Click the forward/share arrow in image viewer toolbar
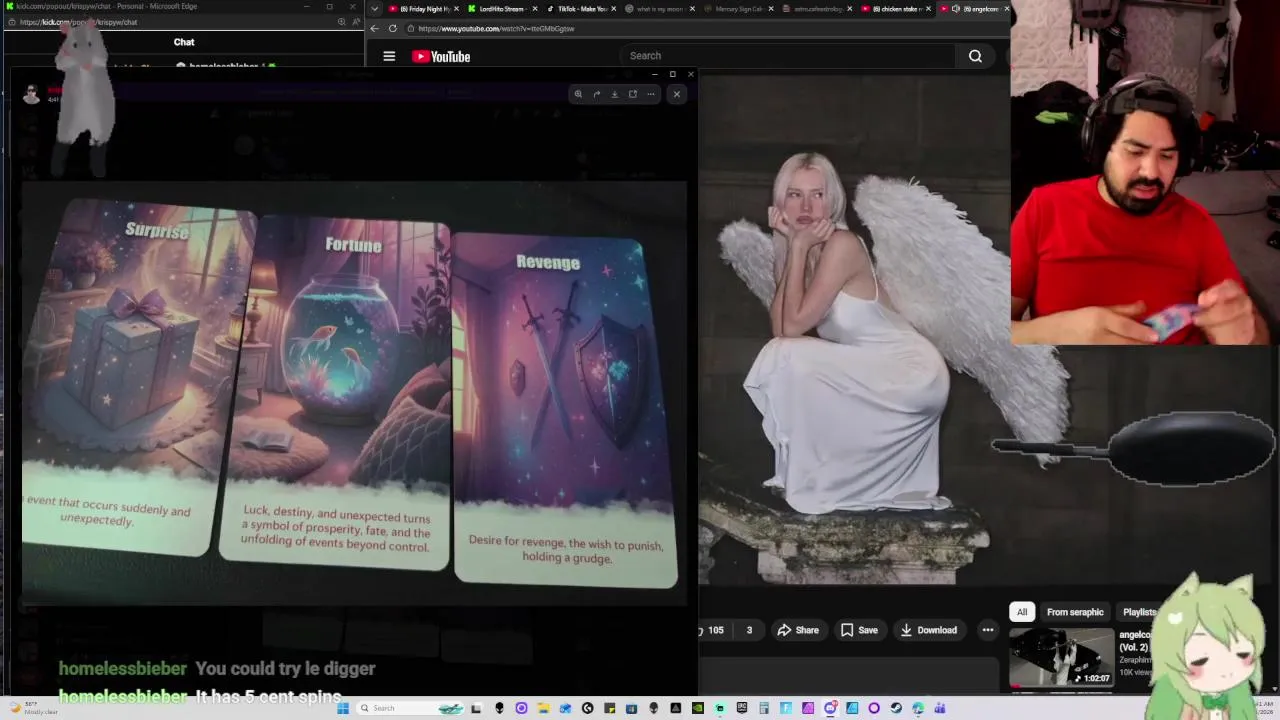The height and width of the screenshot is (720, 1280). tap(596, 94)
